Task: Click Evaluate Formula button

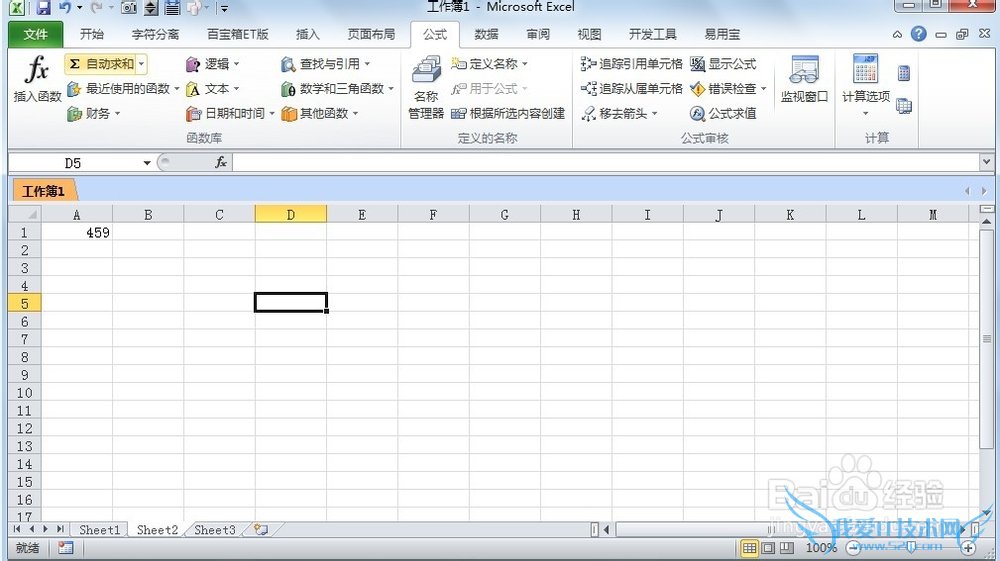Action: tap(723, 113)
